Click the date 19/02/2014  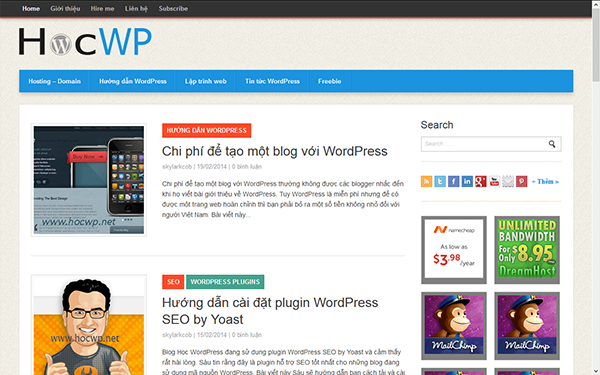tap(212, 166)
